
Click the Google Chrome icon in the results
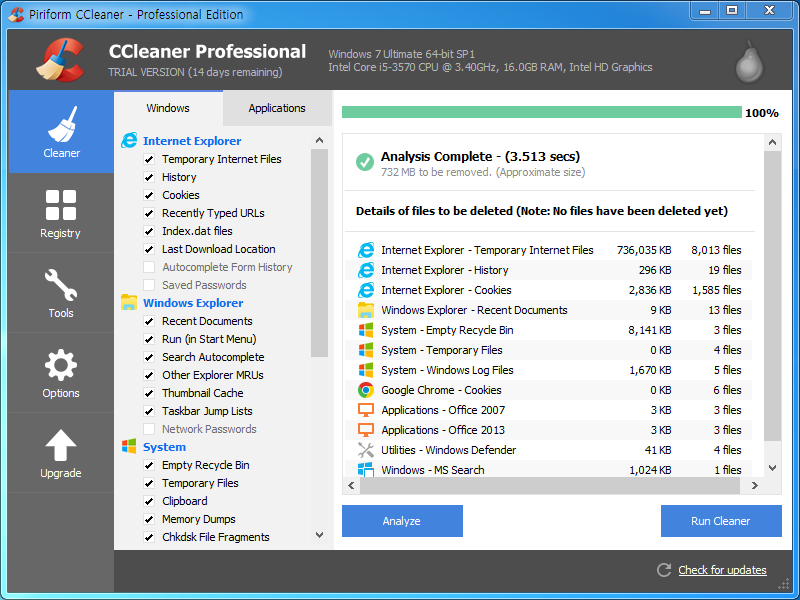click(366, 390)
